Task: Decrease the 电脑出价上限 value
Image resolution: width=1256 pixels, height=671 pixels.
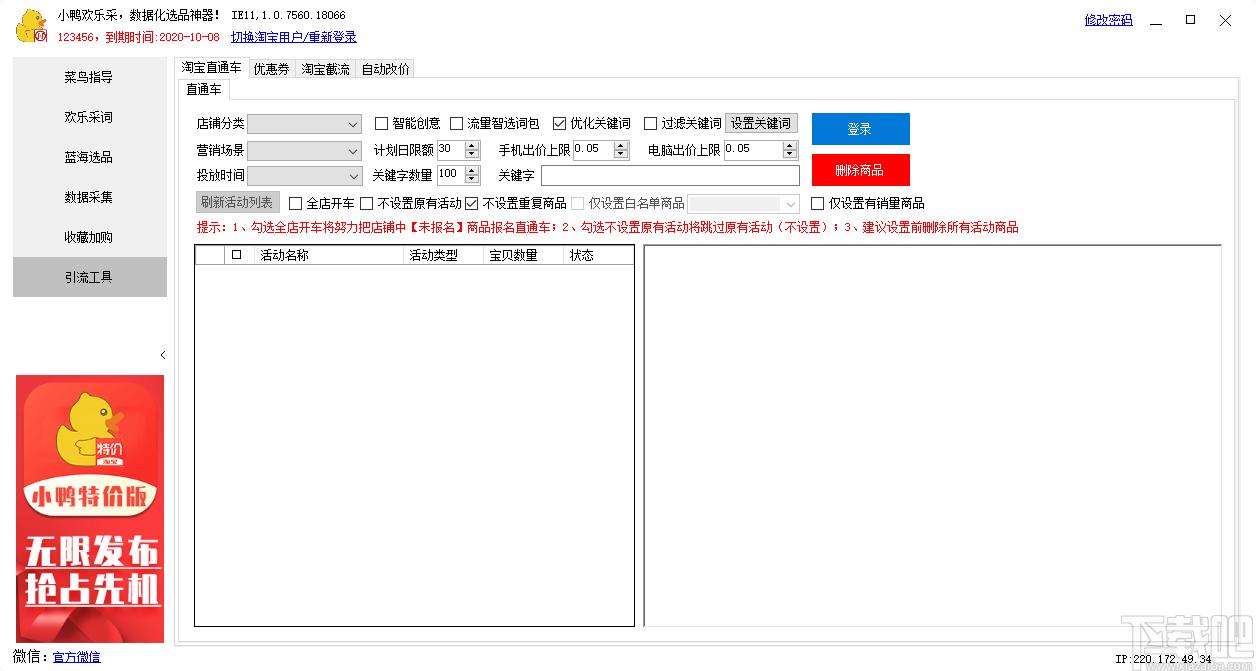Action: click(791, 154)
